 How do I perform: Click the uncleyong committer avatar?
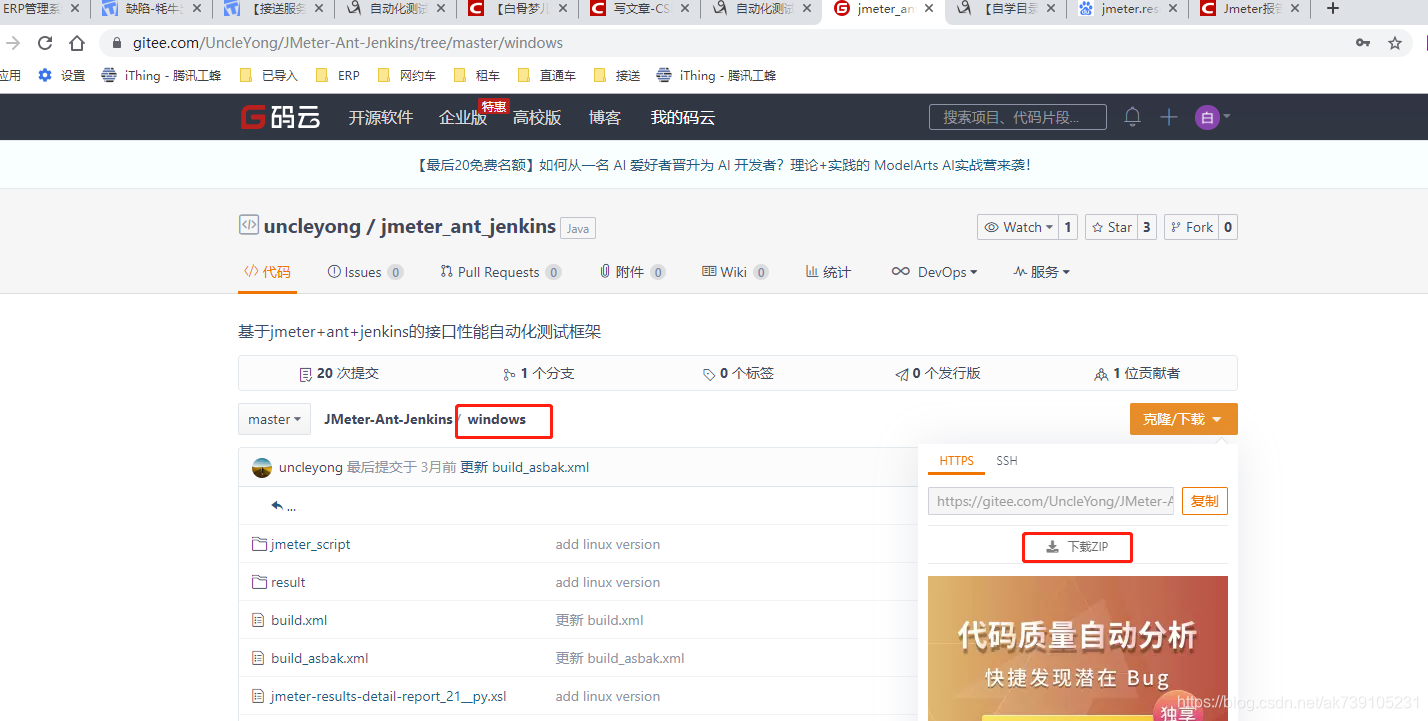262,467
